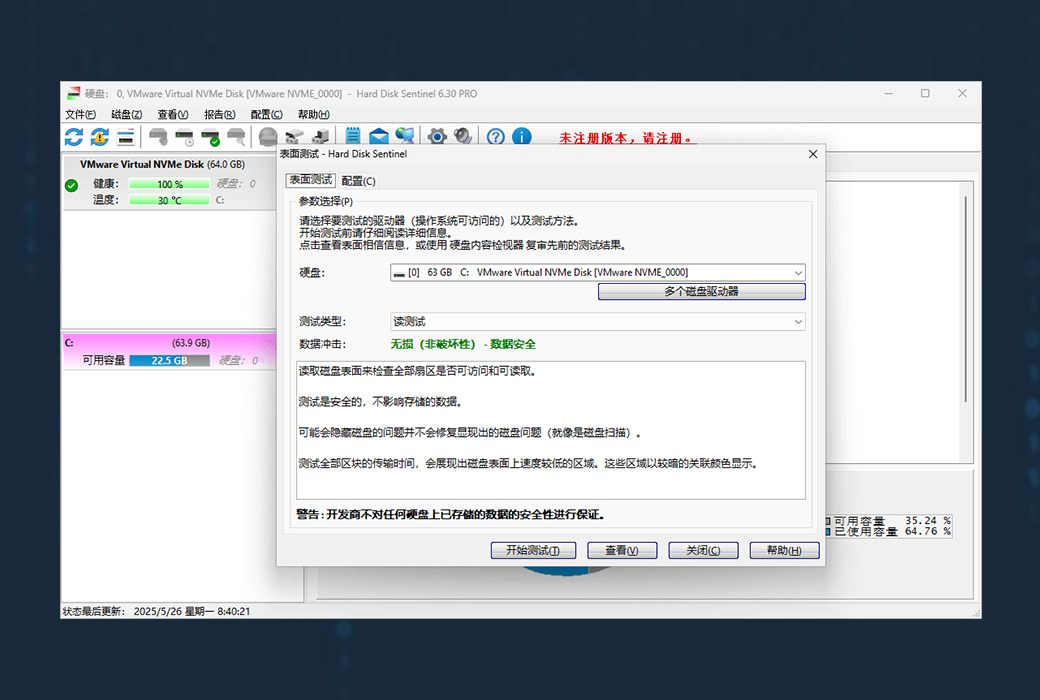Click the round gray disk surface icon
Screen dimensions: 1040x700
coord(268,137)
